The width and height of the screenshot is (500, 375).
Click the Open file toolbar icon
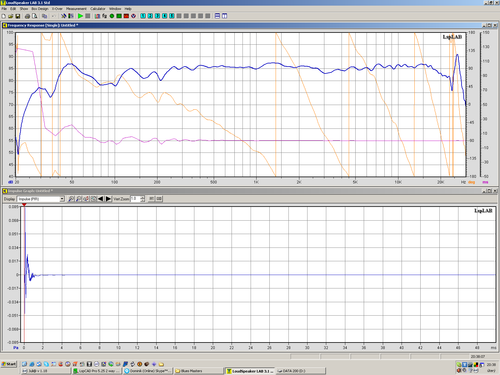[x=11, y=16]
